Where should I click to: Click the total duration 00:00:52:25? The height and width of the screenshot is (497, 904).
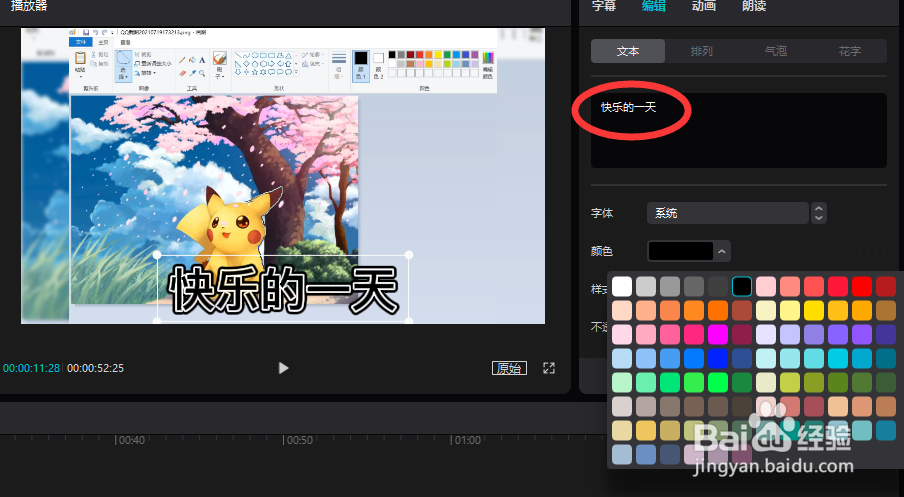tap(95, 368)
